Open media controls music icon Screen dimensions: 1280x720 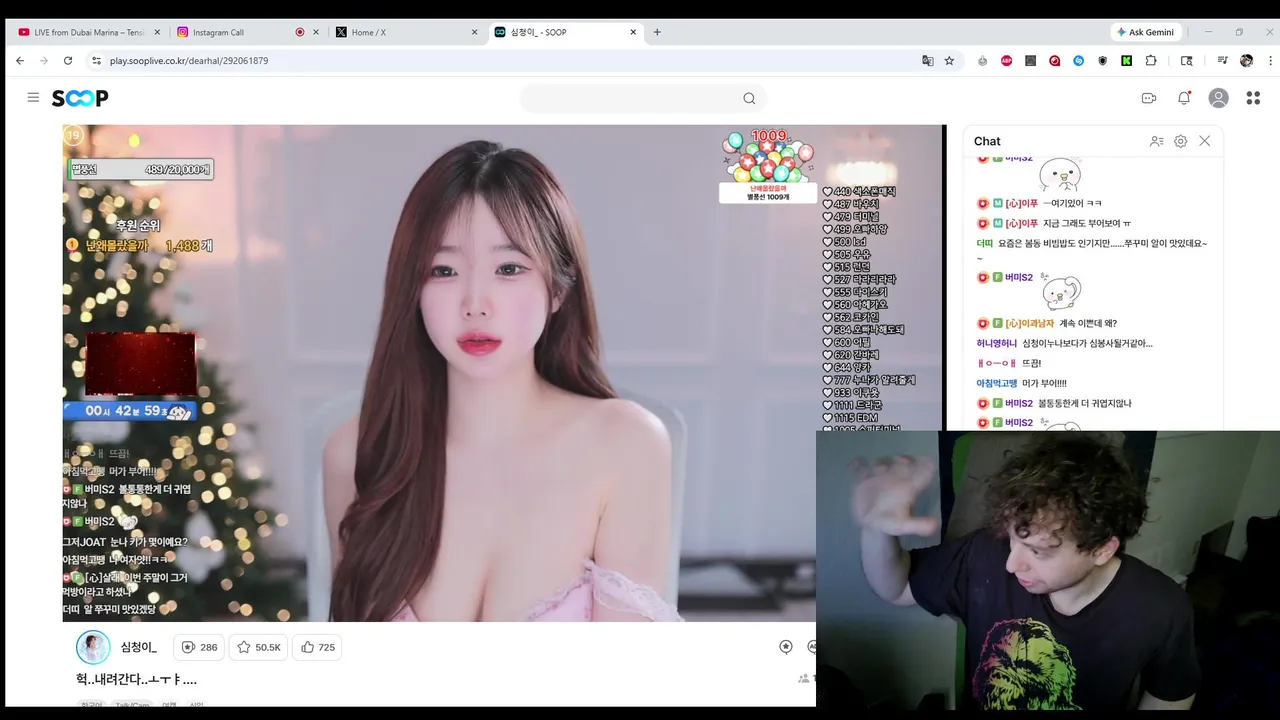click(x=1222, y=61)
